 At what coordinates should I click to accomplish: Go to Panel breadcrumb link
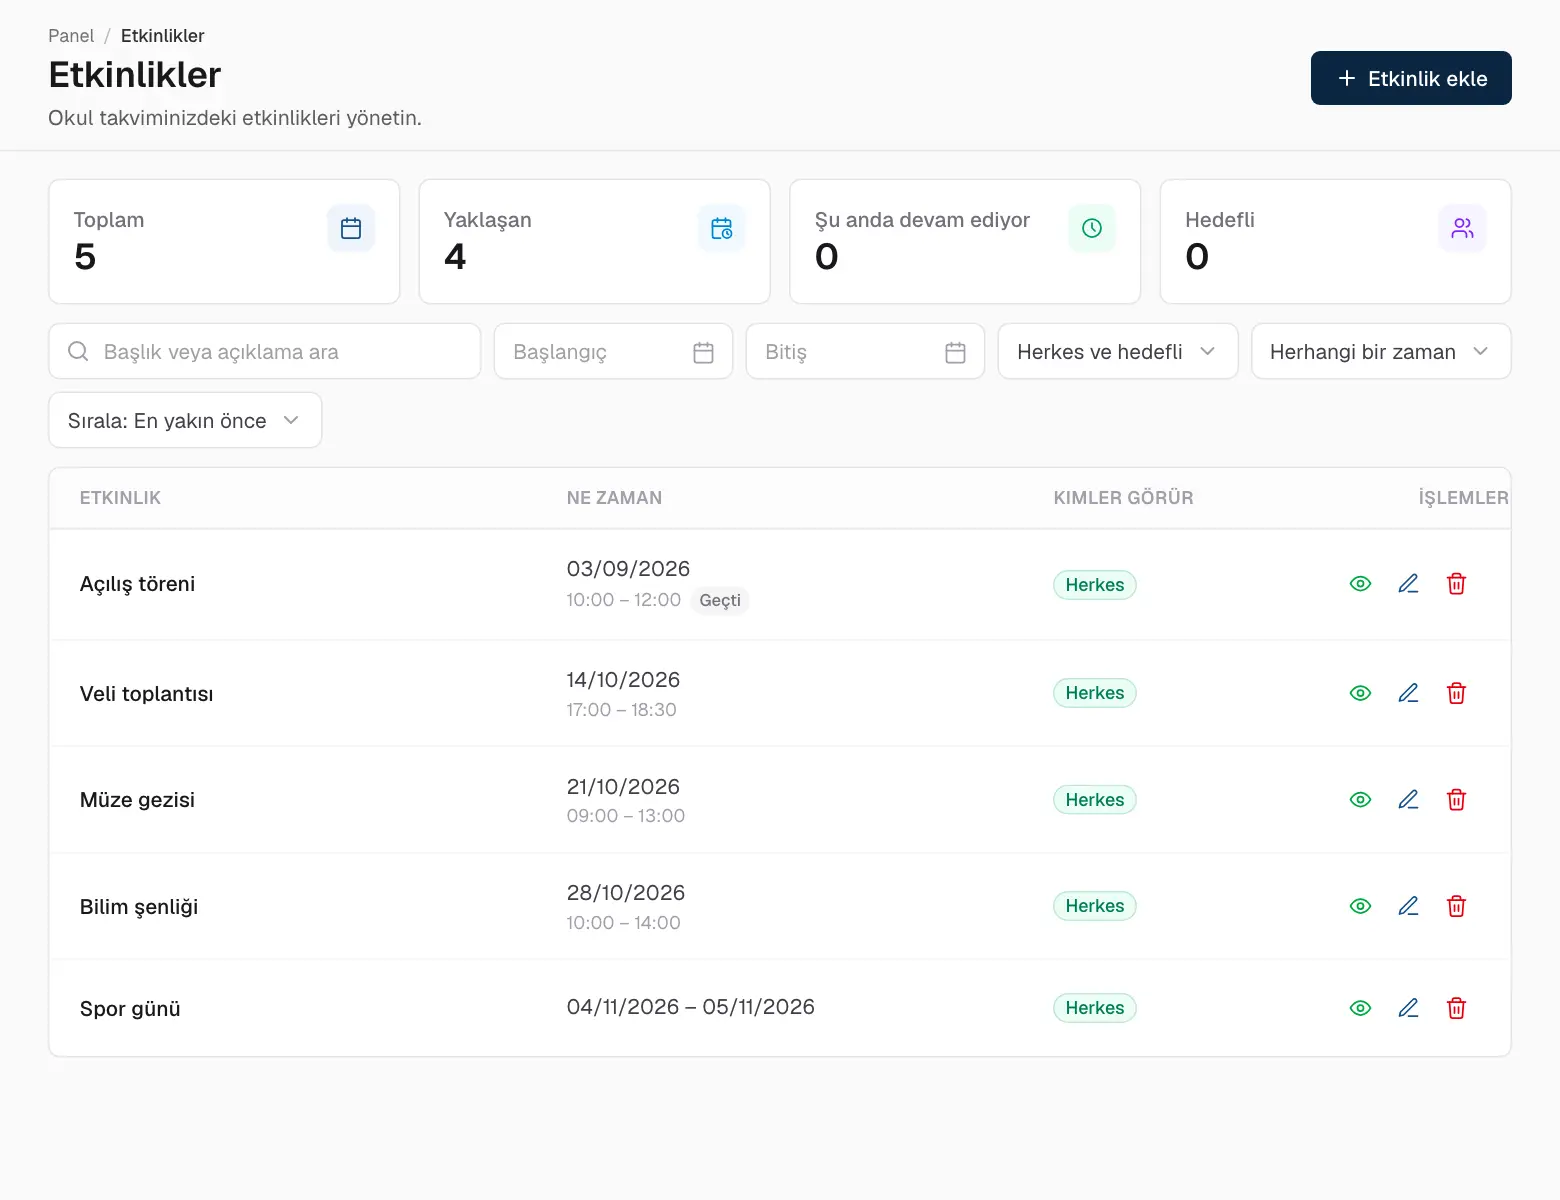[71, 36]
